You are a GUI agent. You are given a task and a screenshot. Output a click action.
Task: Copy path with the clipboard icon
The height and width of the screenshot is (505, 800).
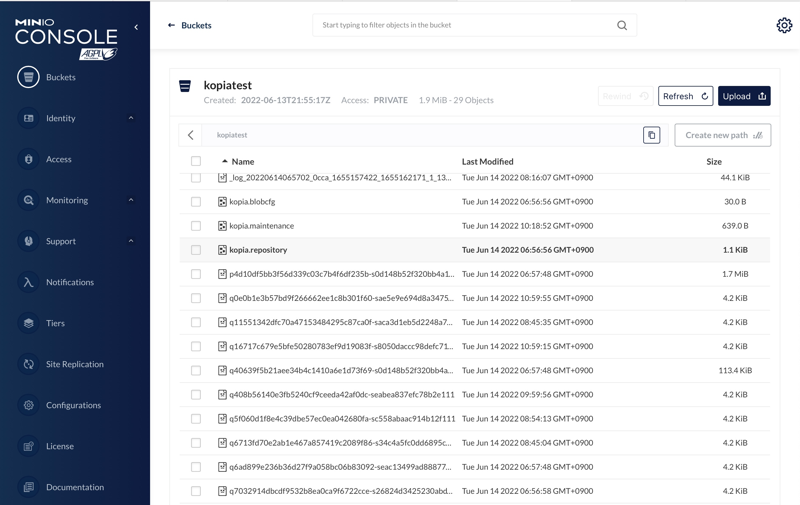pos(652,135)
